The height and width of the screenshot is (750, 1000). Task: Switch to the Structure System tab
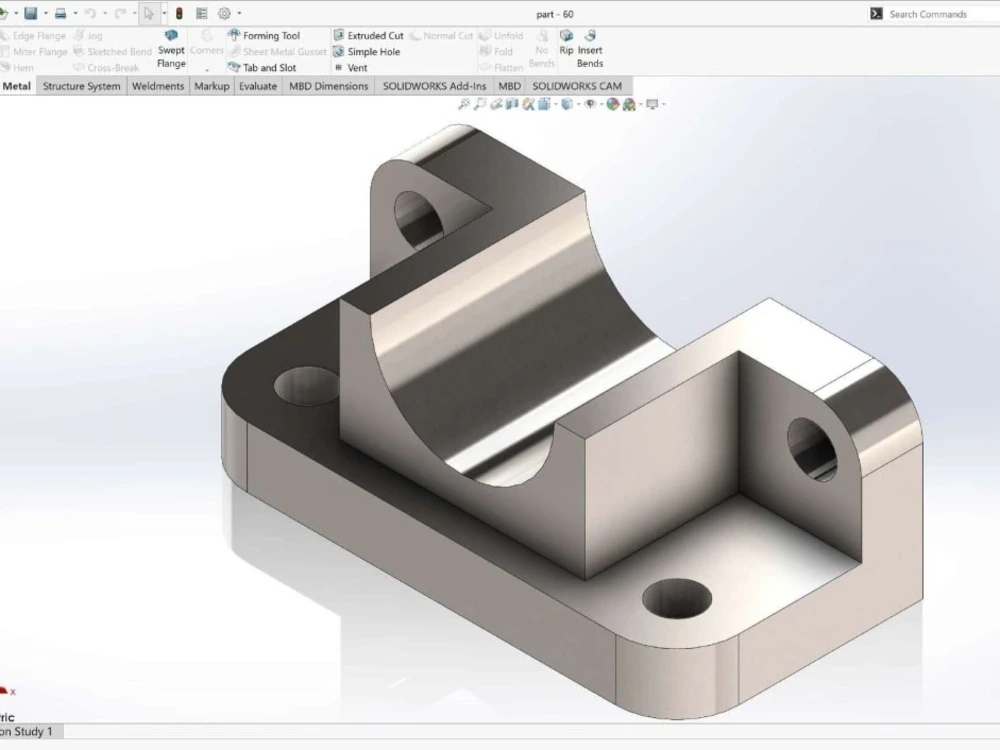coord(82,86)
